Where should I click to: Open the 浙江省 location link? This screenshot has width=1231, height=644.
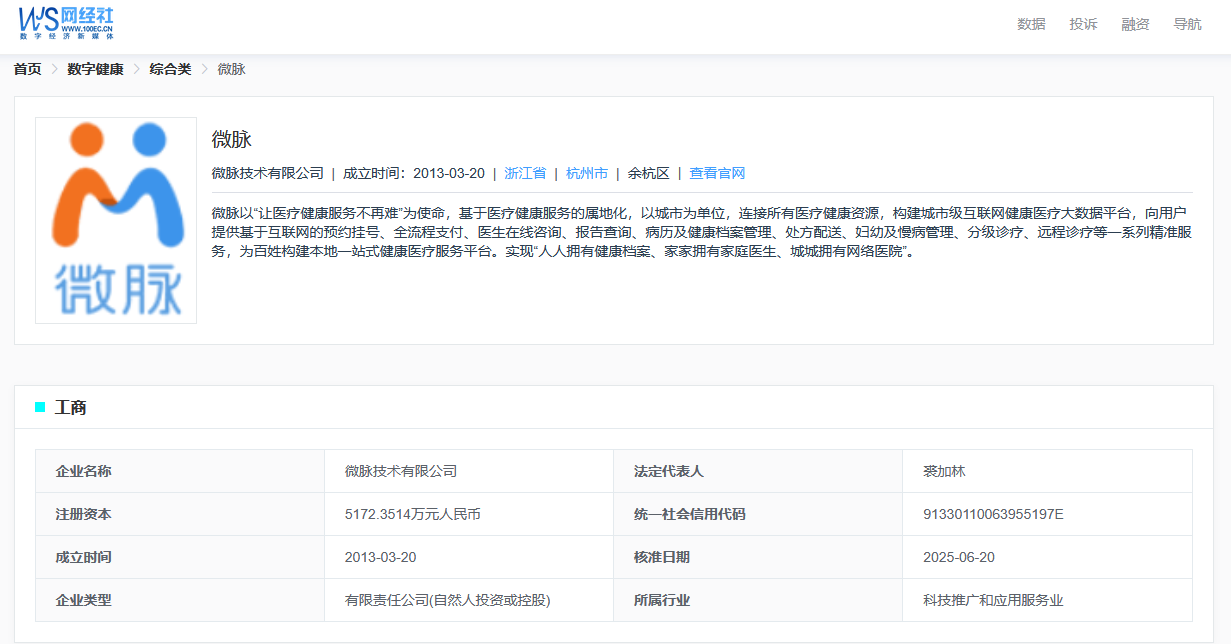(x=526, y=172)
